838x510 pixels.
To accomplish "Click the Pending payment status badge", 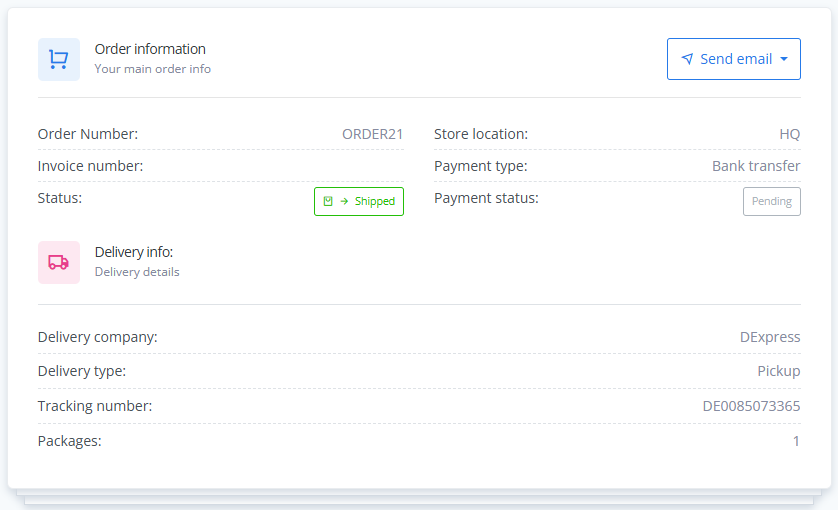I will [x=772, y=202].
